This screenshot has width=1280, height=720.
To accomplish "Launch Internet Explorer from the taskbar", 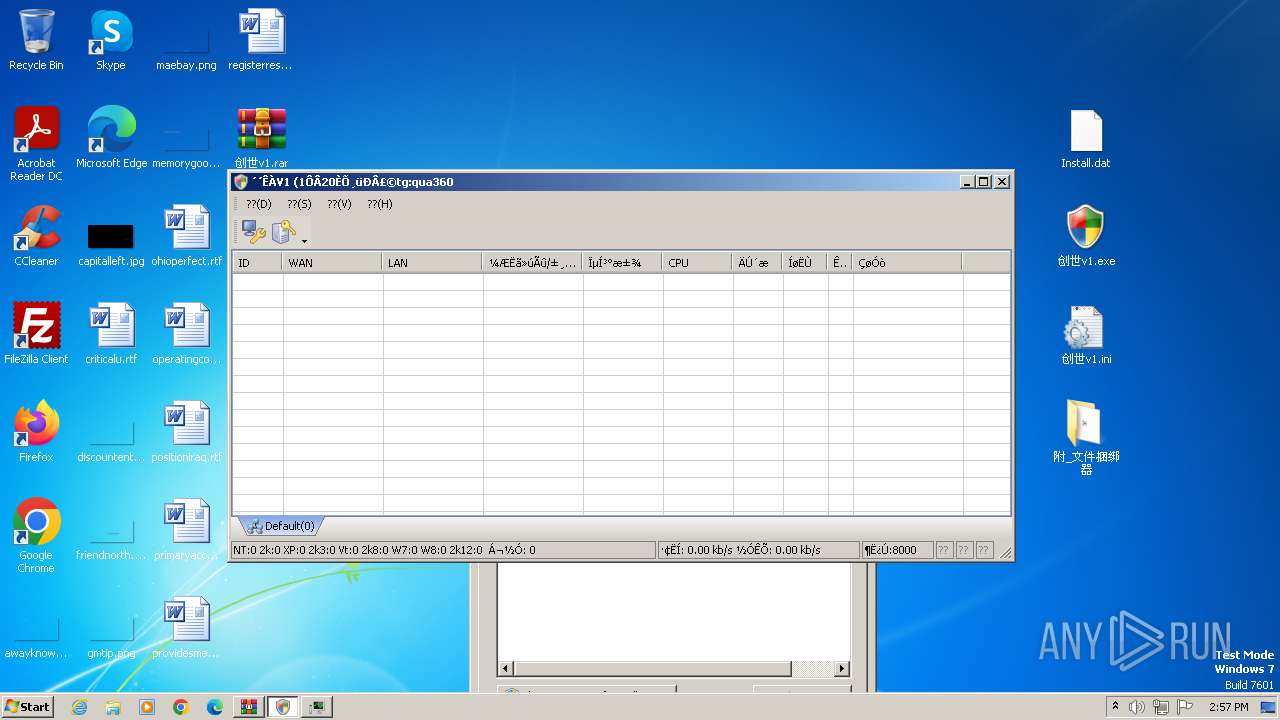I will click(80, 707).
